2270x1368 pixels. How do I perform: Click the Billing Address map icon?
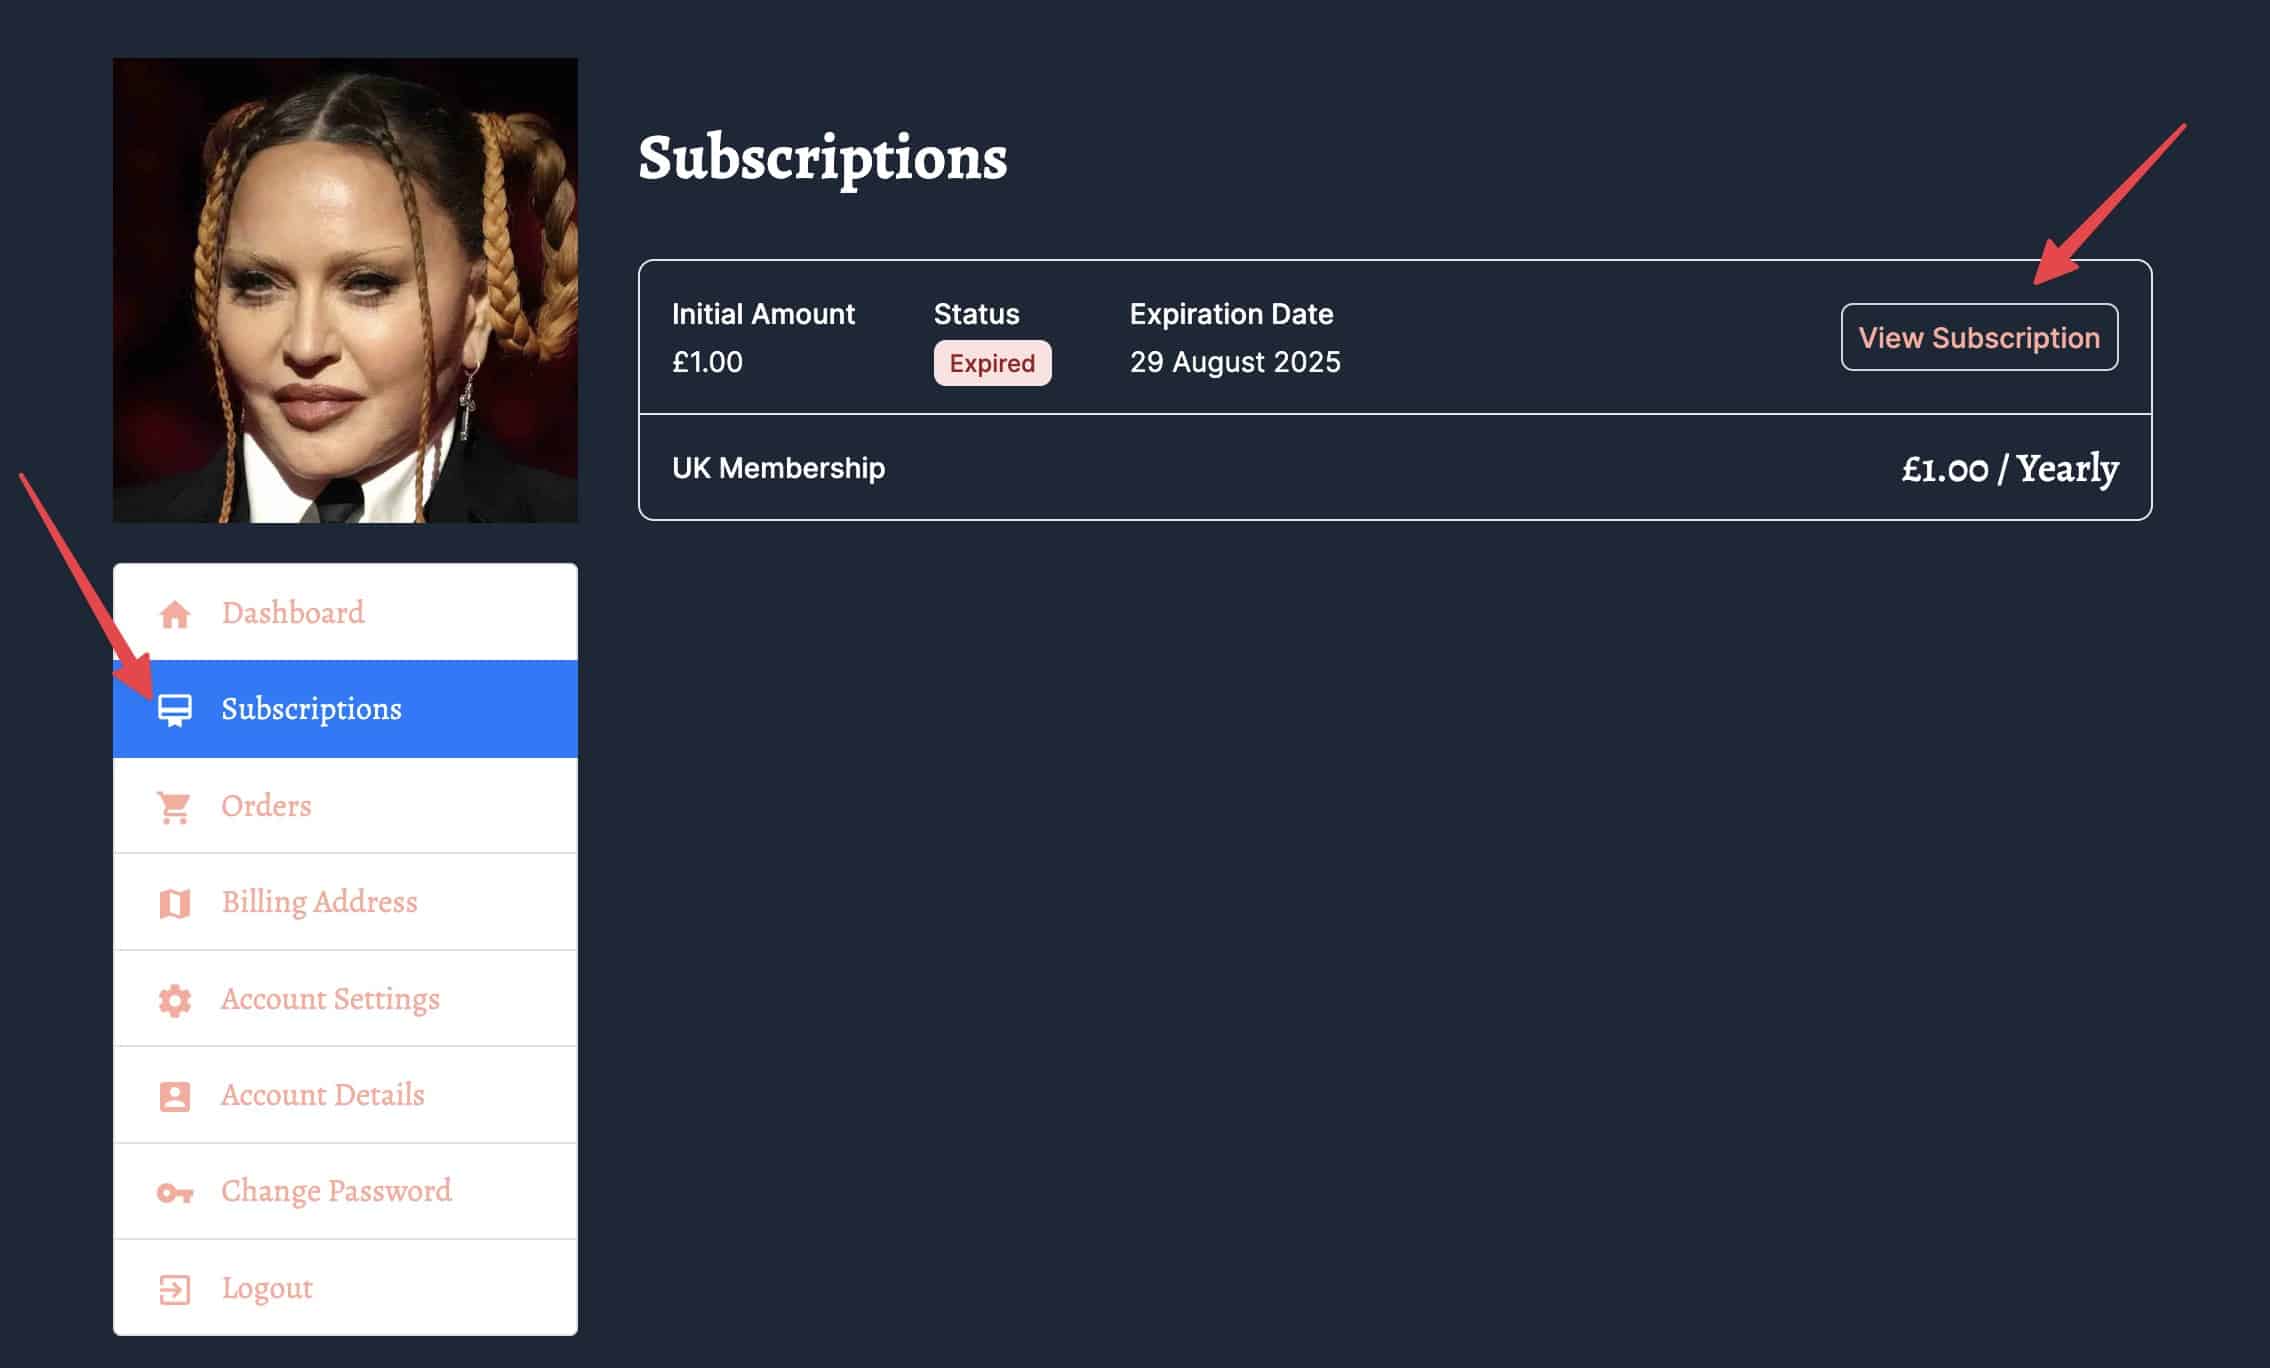[x=175, y=904]
